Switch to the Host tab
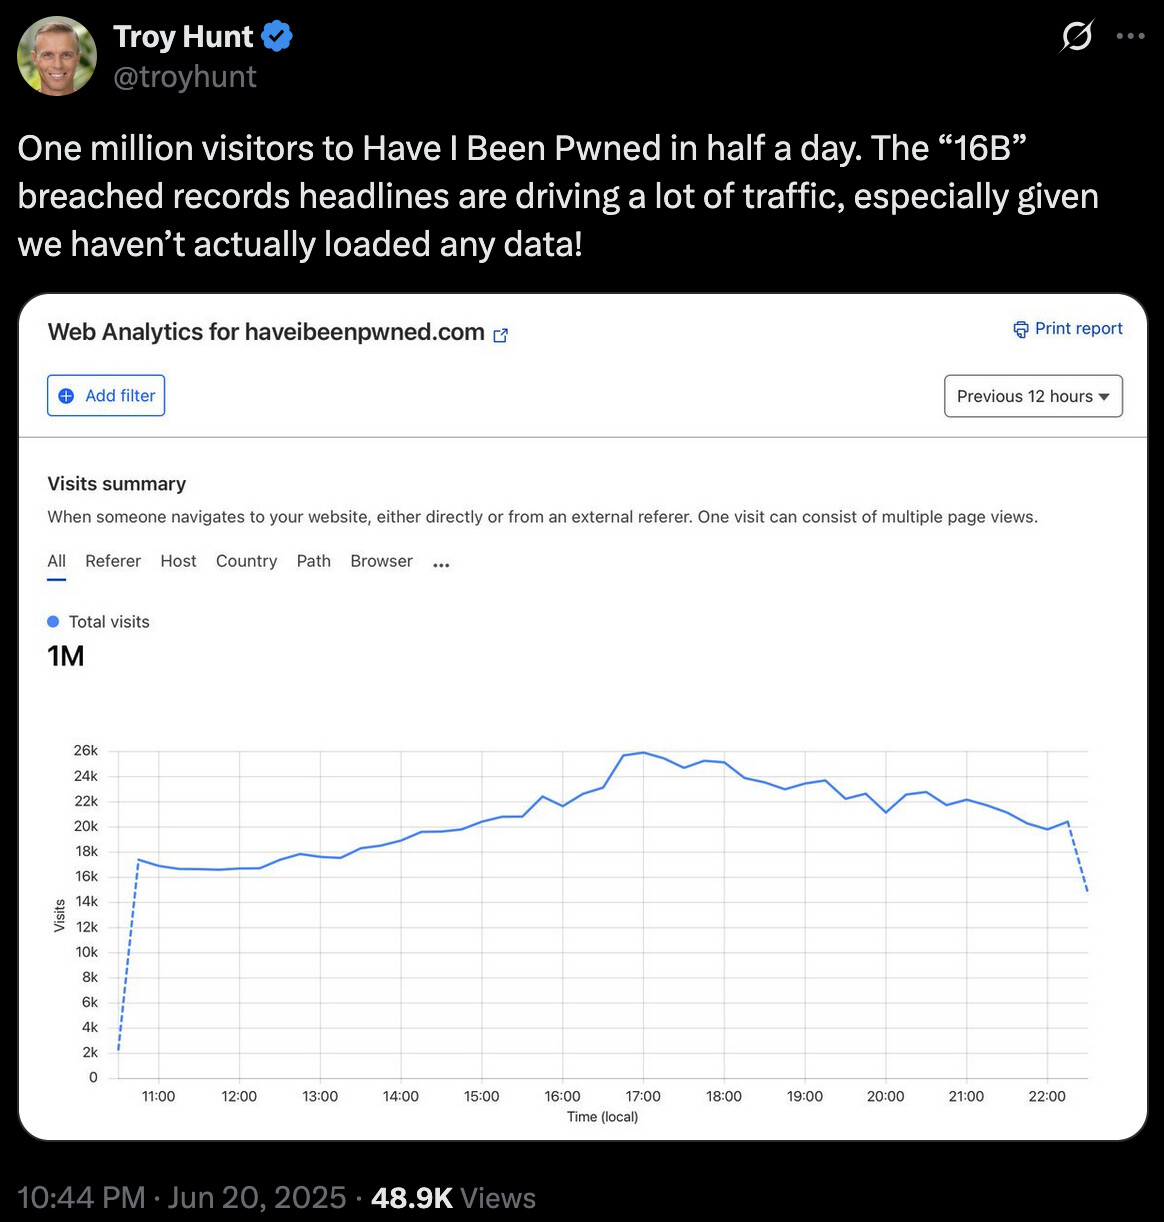 (x=178, y=561)
